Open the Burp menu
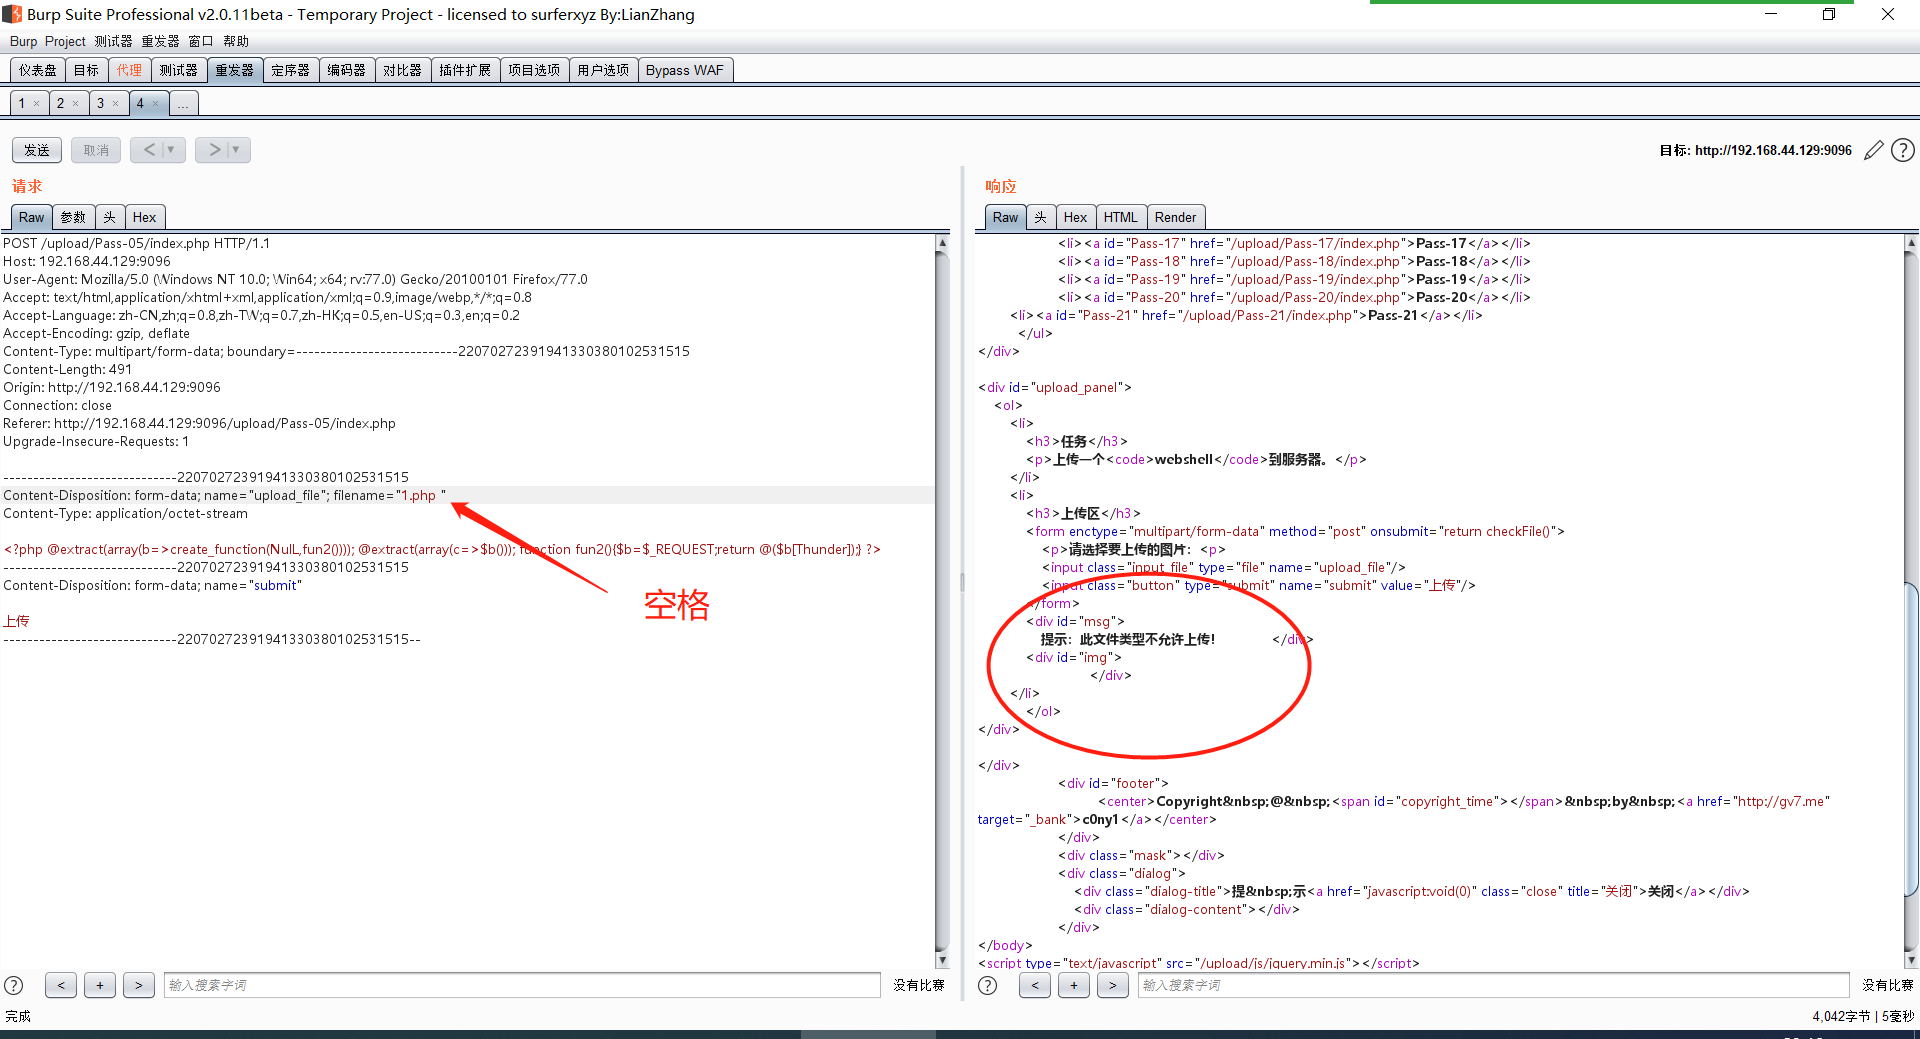 click(x=23, y=41)
